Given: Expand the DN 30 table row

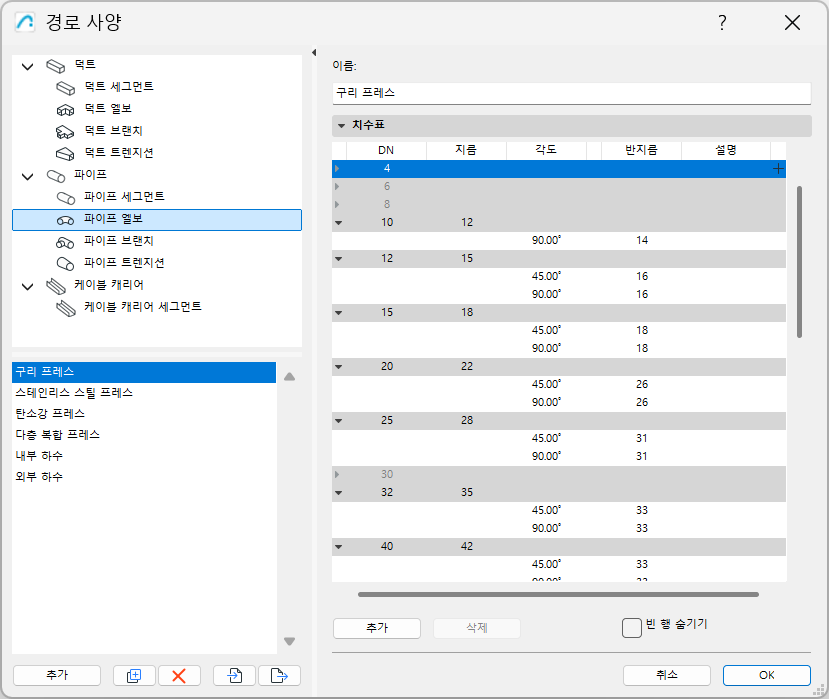Looking at the screenshot, I should pos(337,474).
